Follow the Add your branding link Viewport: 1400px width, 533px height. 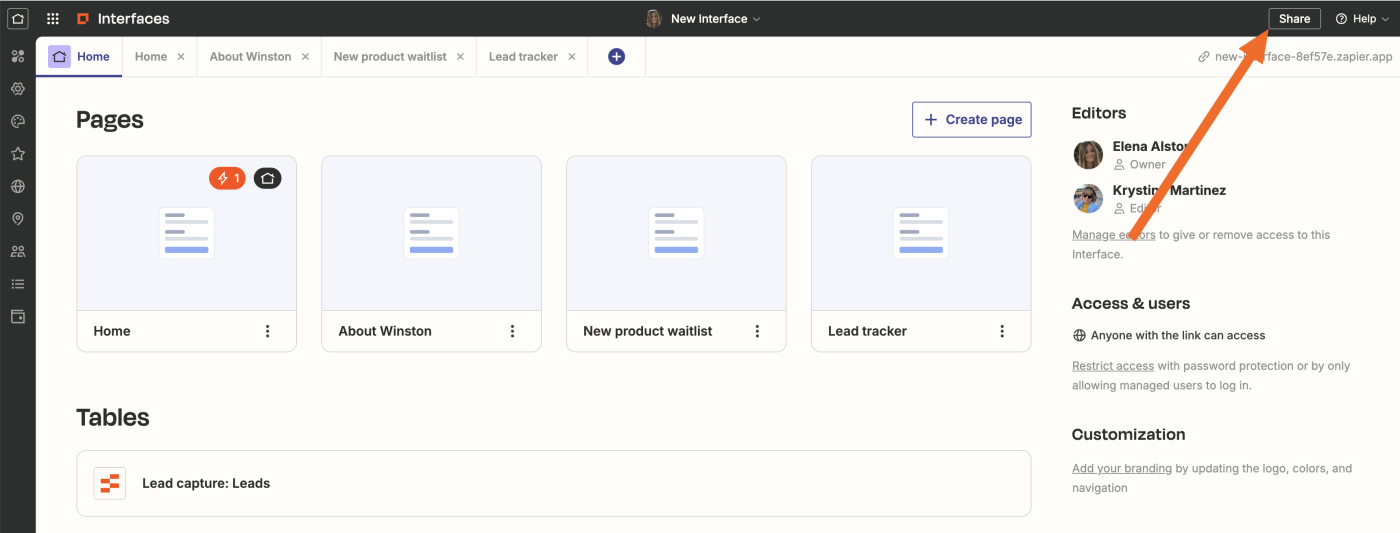click(1122, 468)
